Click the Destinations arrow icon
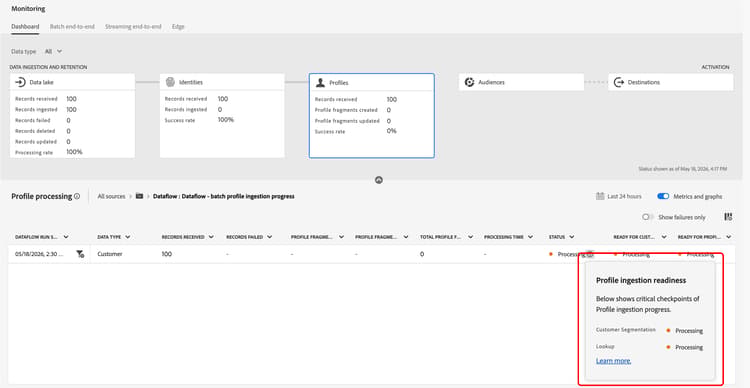The image size is (750, 388). pos(619,82)
